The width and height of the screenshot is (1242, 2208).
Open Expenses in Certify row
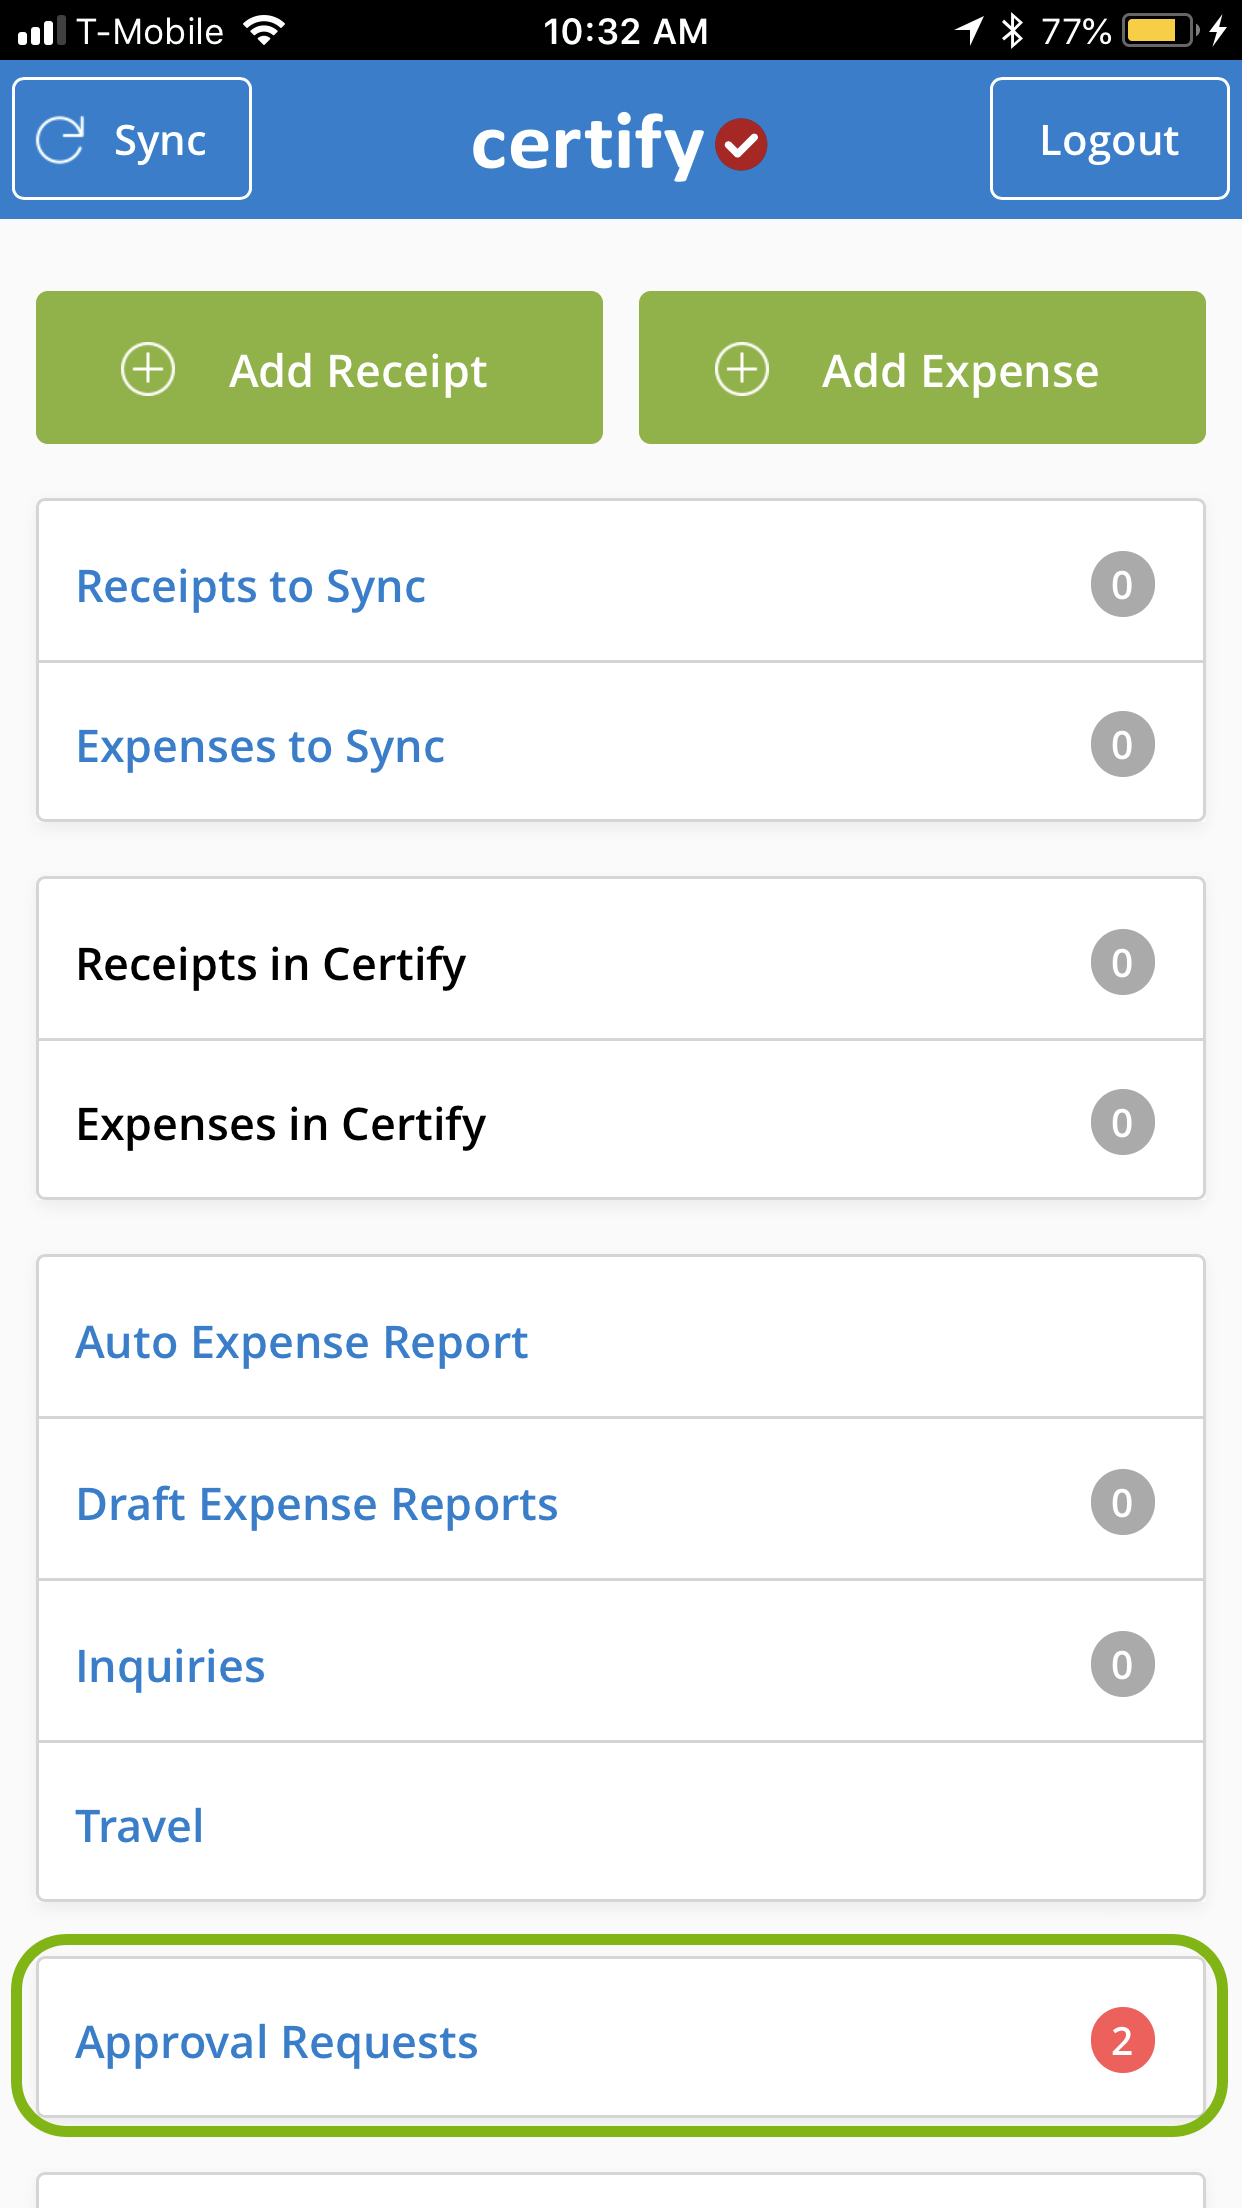coord(621,1120)
